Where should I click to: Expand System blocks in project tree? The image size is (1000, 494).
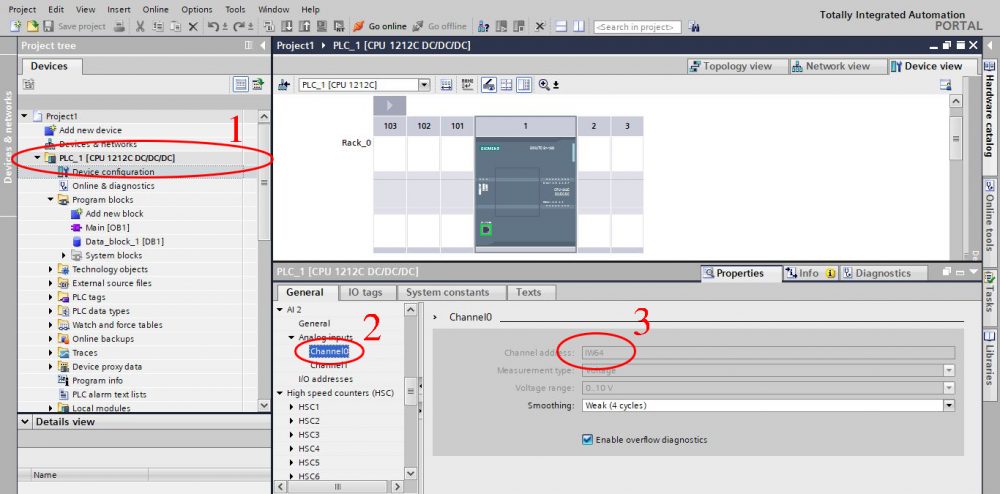click(x=64, y=255)
